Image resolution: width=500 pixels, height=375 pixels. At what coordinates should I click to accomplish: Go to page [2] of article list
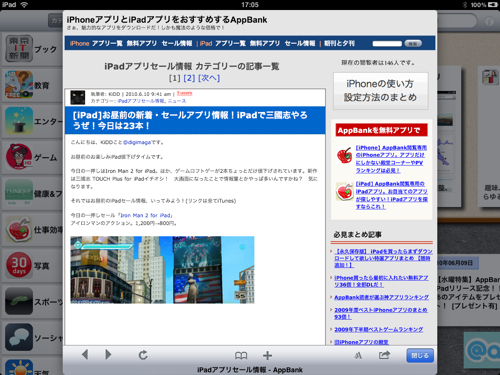pos(189,78)
